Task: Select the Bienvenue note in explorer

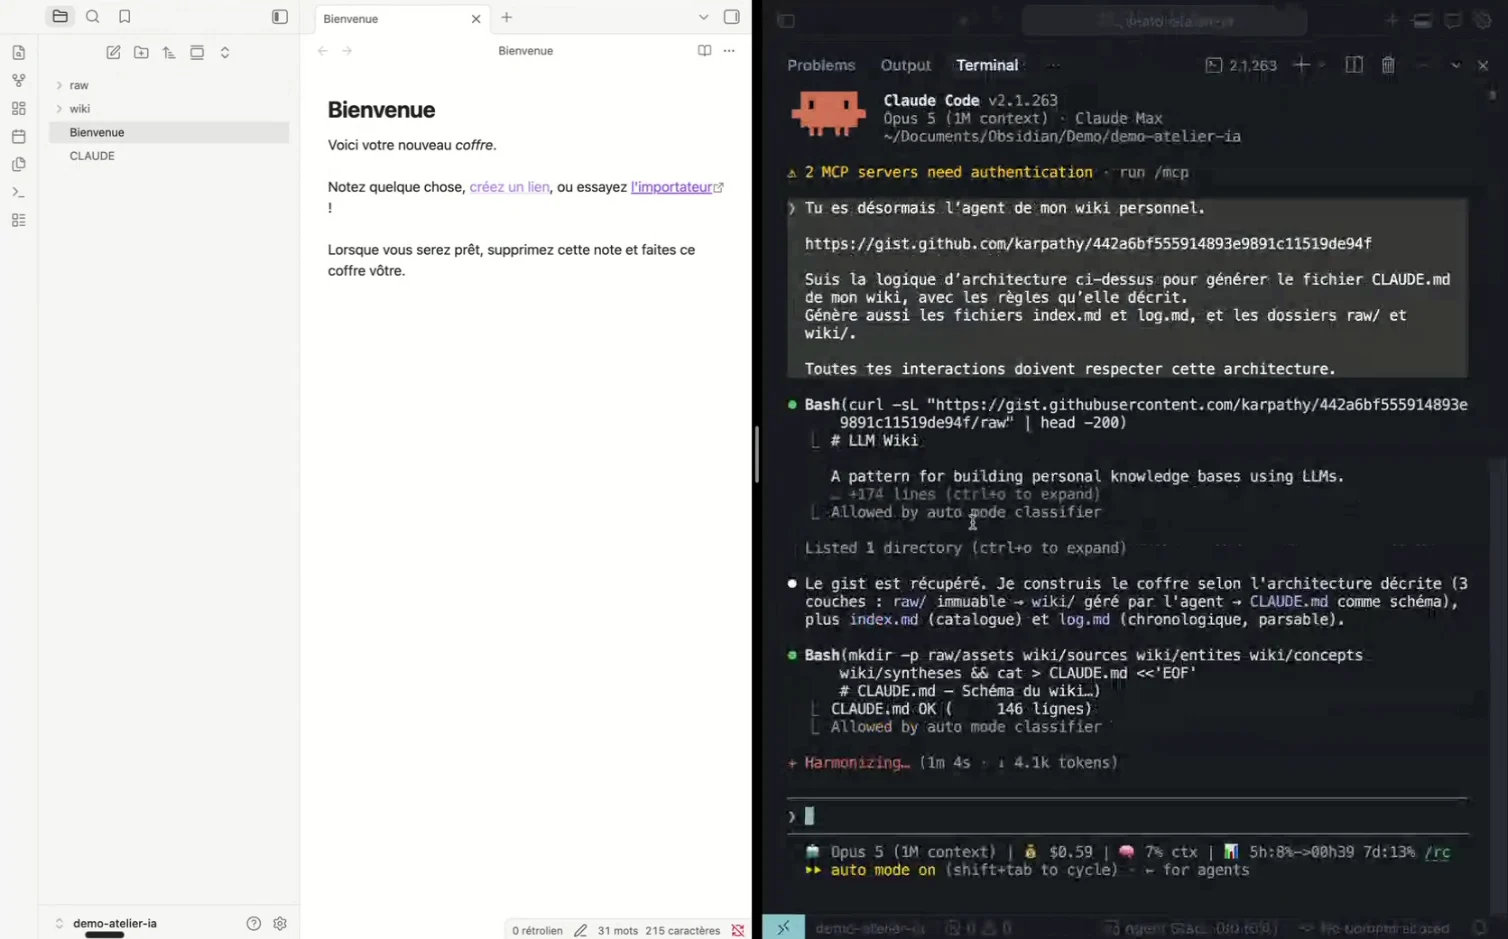Action: 168,132
